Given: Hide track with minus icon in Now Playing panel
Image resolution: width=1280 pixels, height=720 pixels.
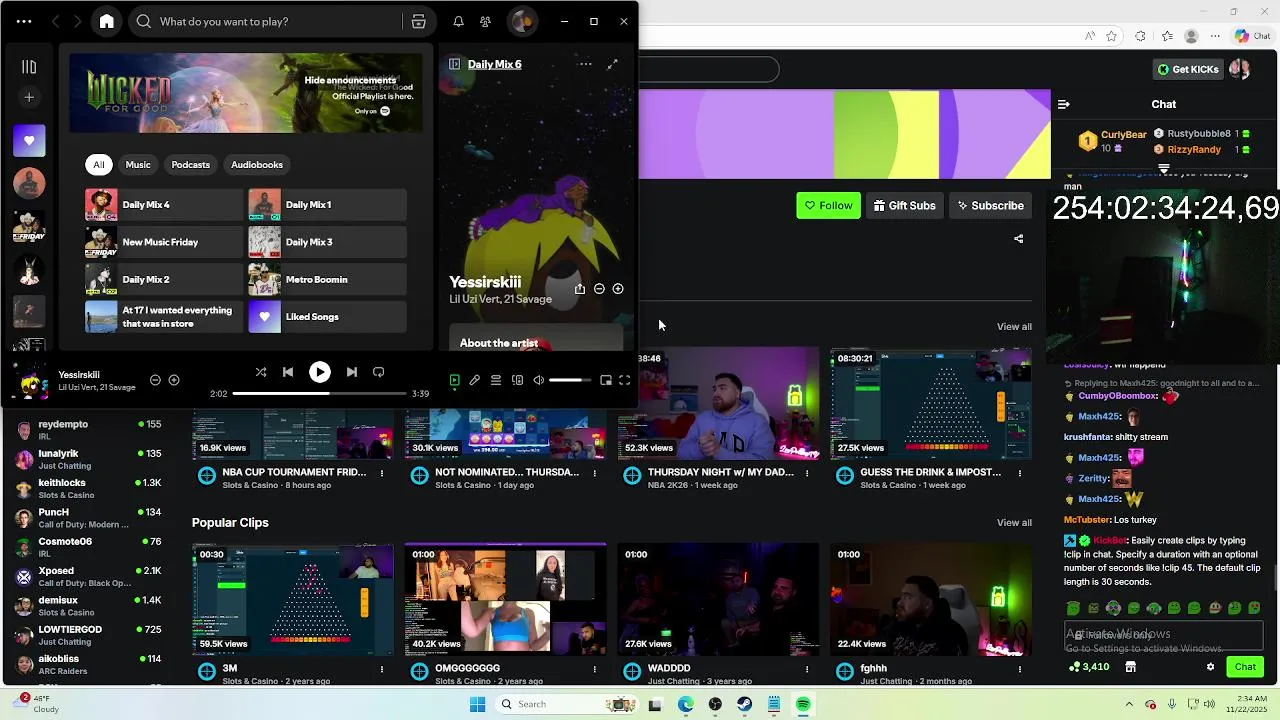Looking at the screenshot, I should [x=599, y=289].
